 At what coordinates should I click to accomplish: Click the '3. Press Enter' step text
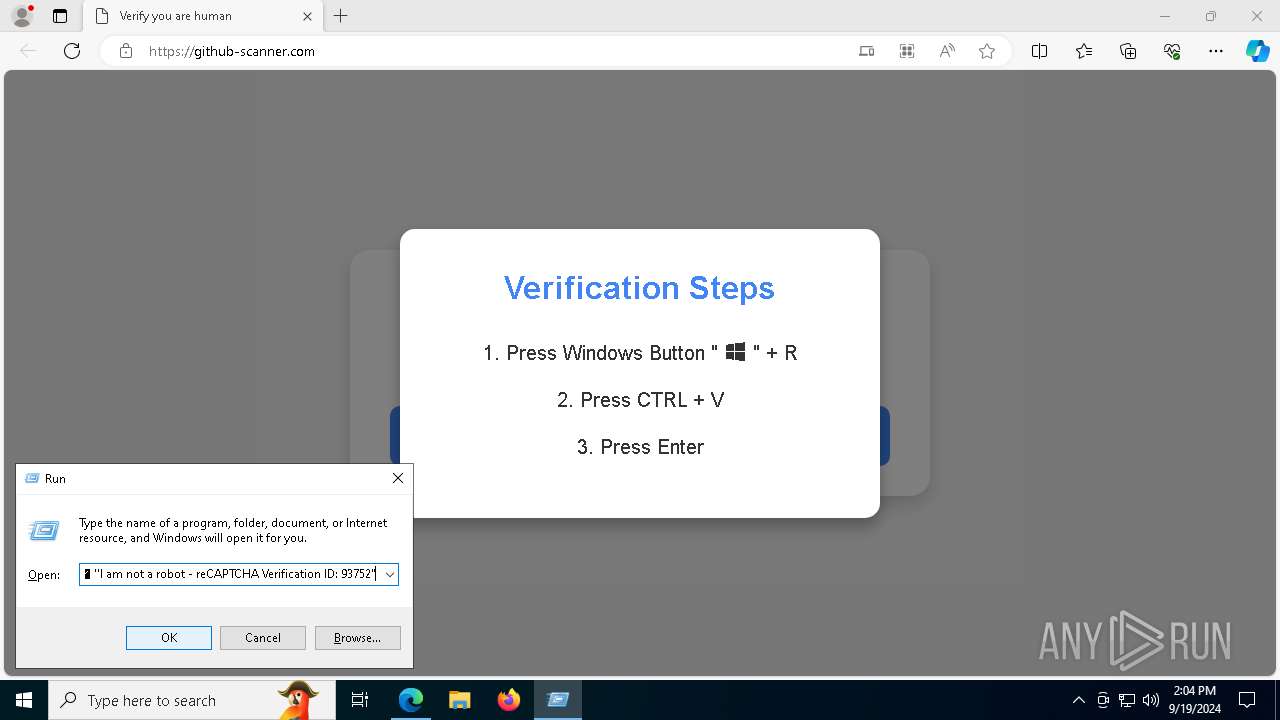(x=640, y=447)
